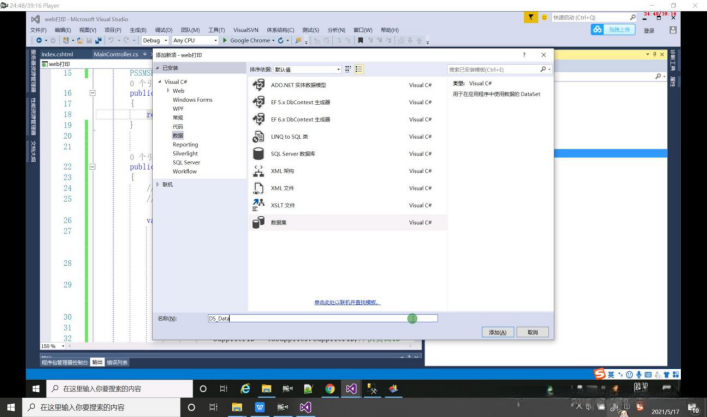Click the Sogou input method S icon
This screenshot has height=417, width=707.
pos(599,374)
